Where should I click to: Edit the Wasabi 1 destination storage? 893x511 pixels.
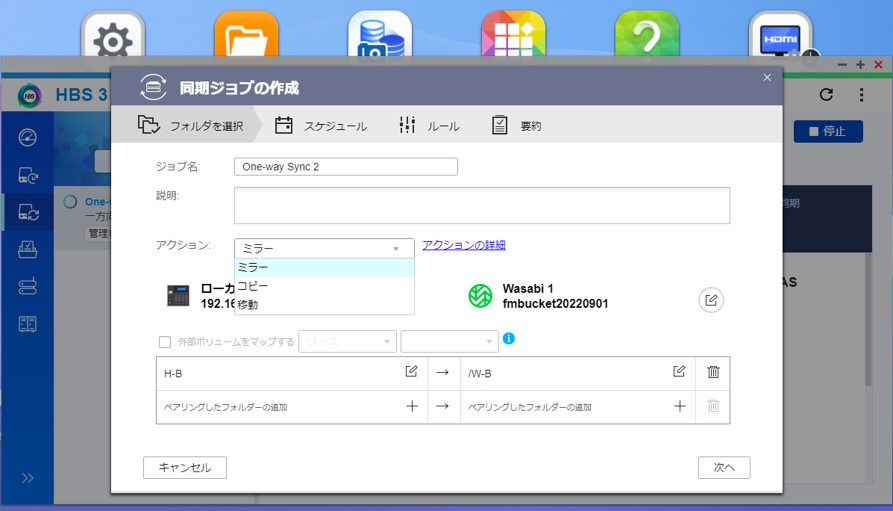pos(710,299)
